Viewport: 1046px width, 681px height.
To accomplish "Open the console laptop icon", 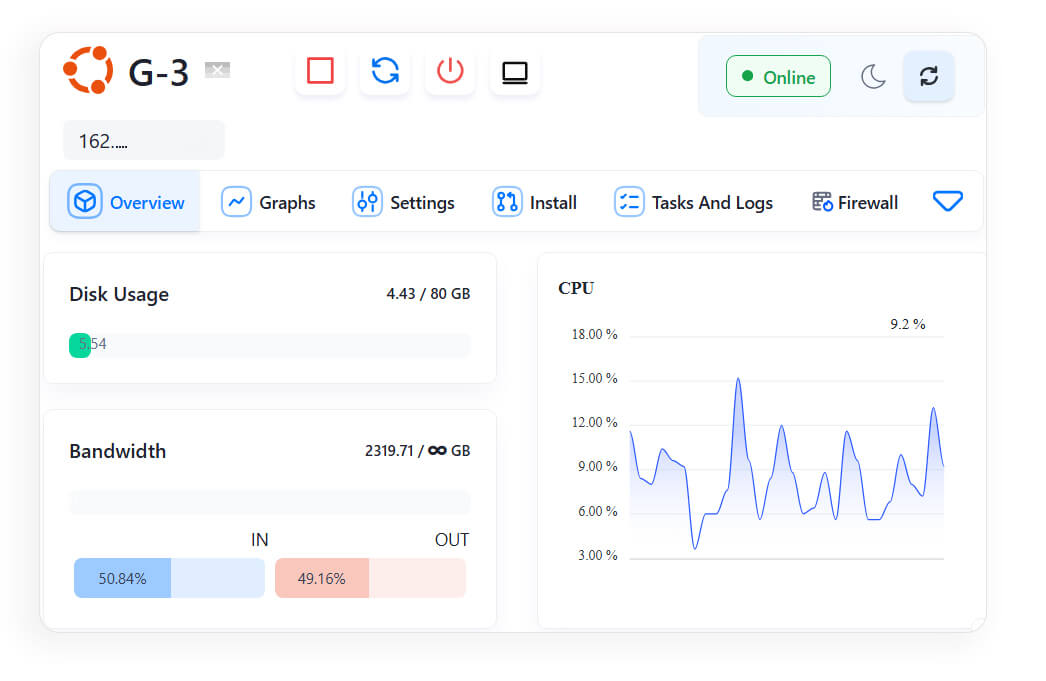I will (515, 72).
